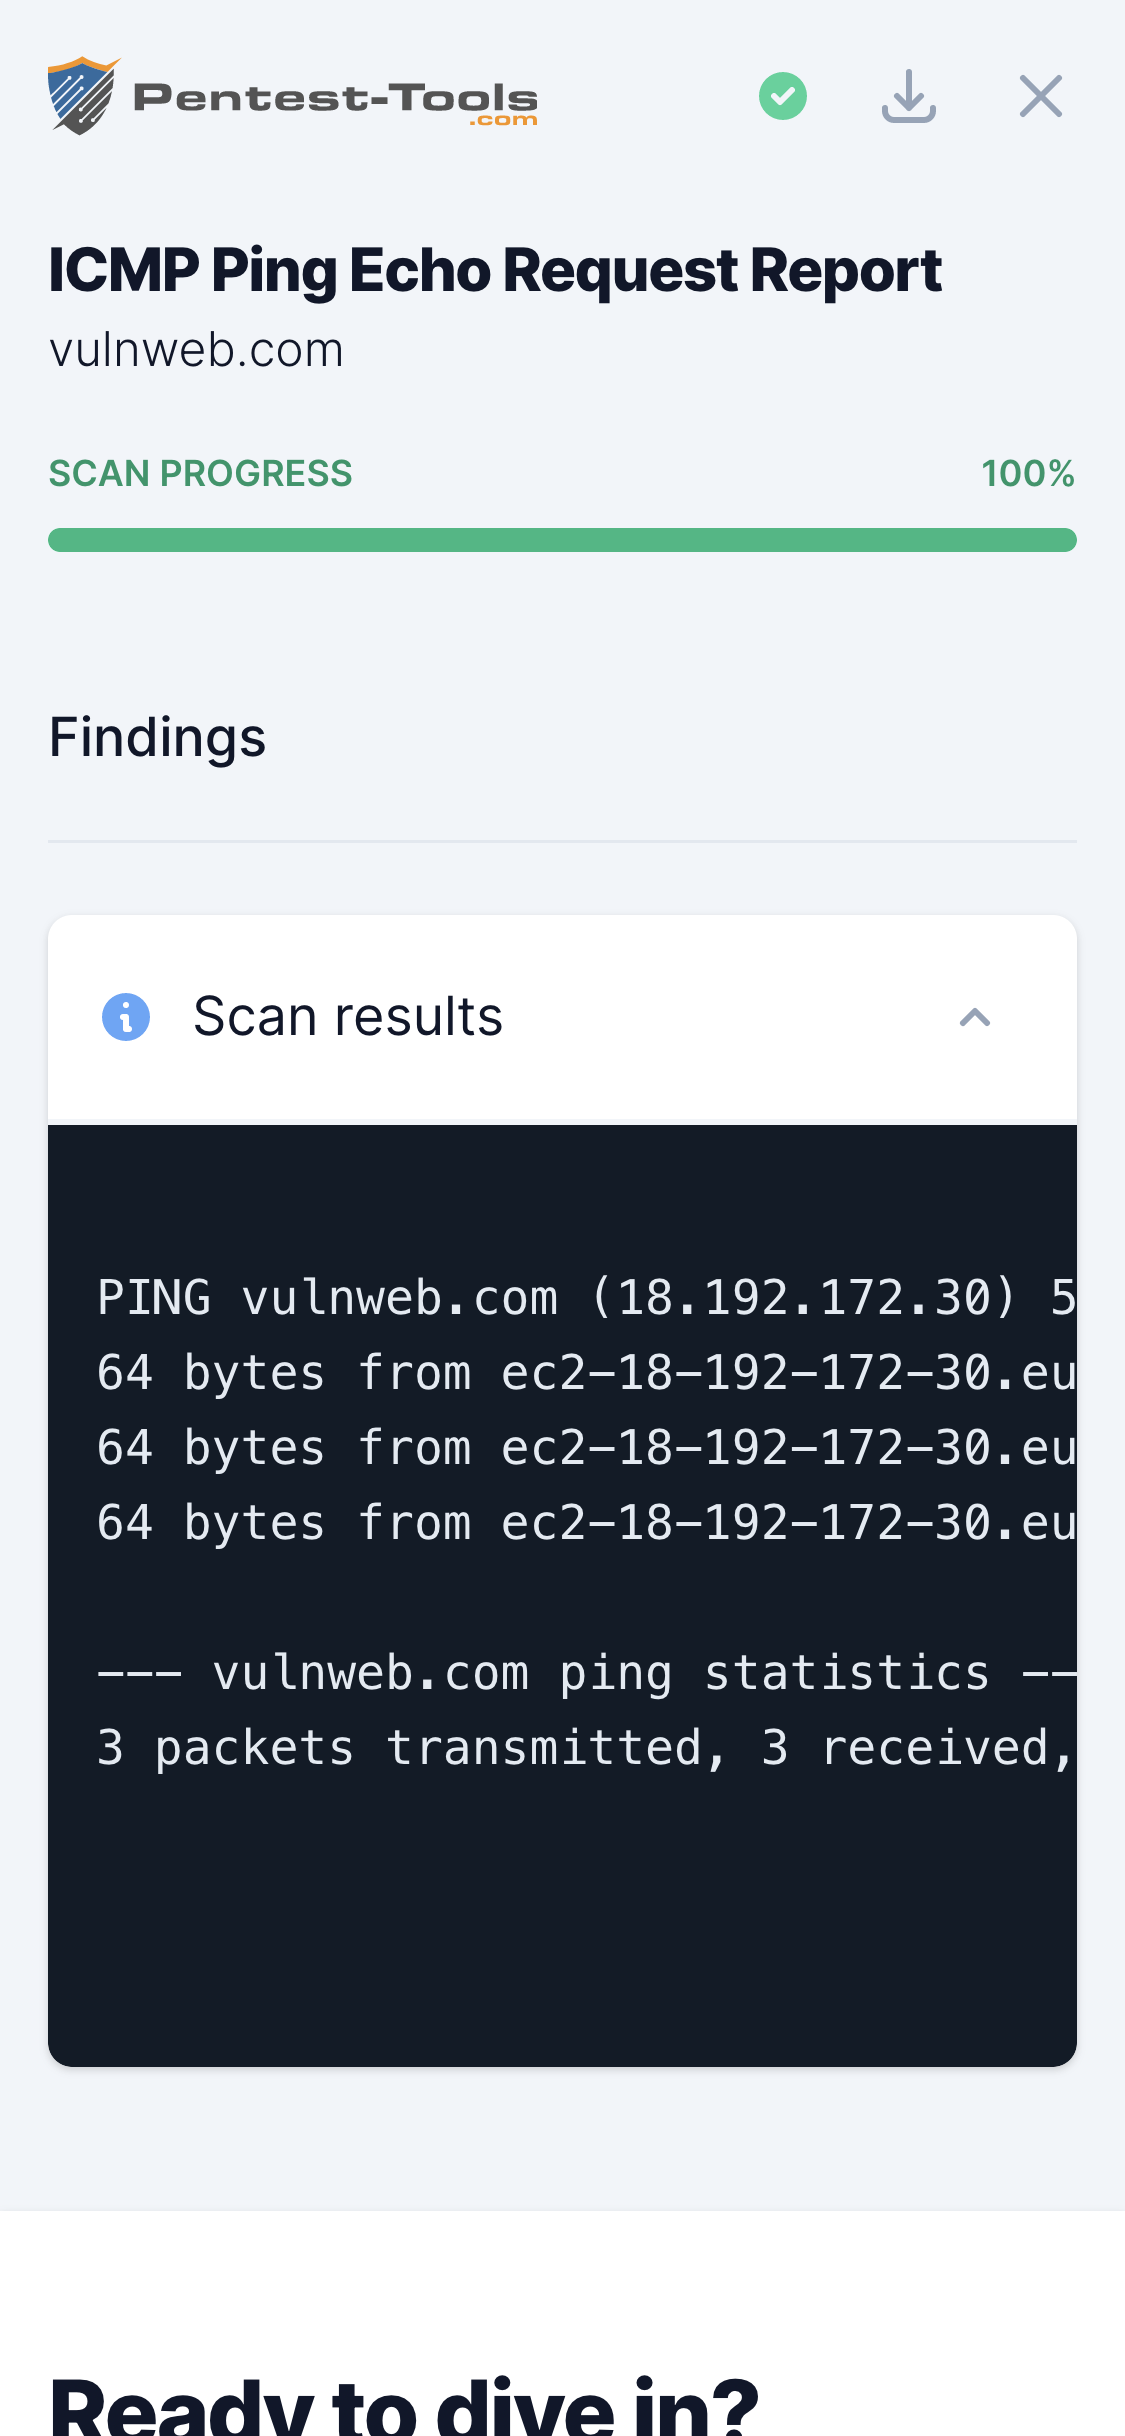Click the shield emblem in the header logo

pyautogui.click(x=84, y=95)
